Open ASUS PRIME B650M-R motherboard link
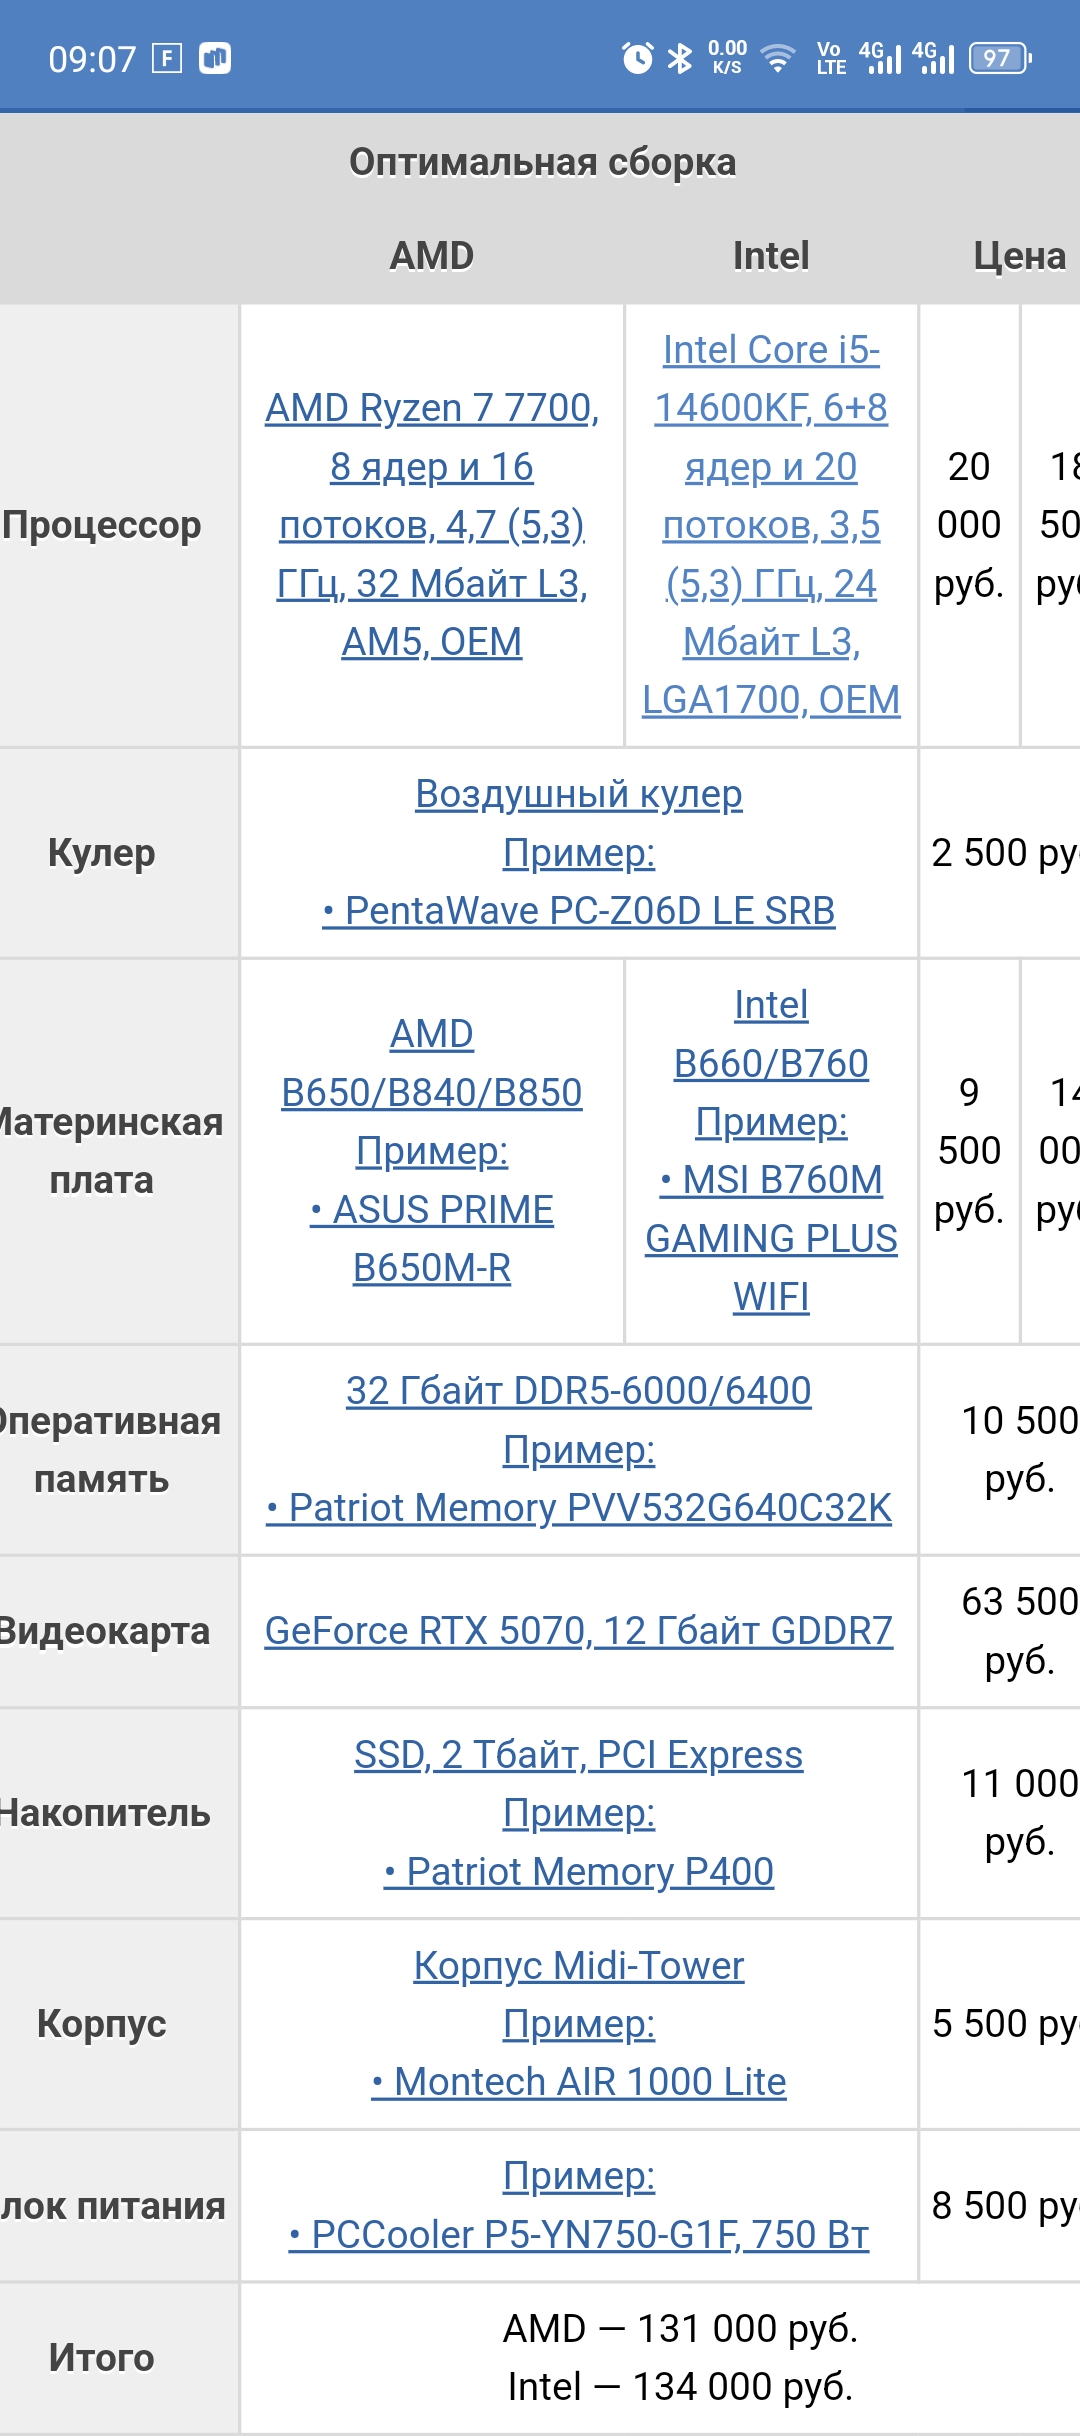This screenshot has height=2436, width=1080. [x=432, y=1238]
